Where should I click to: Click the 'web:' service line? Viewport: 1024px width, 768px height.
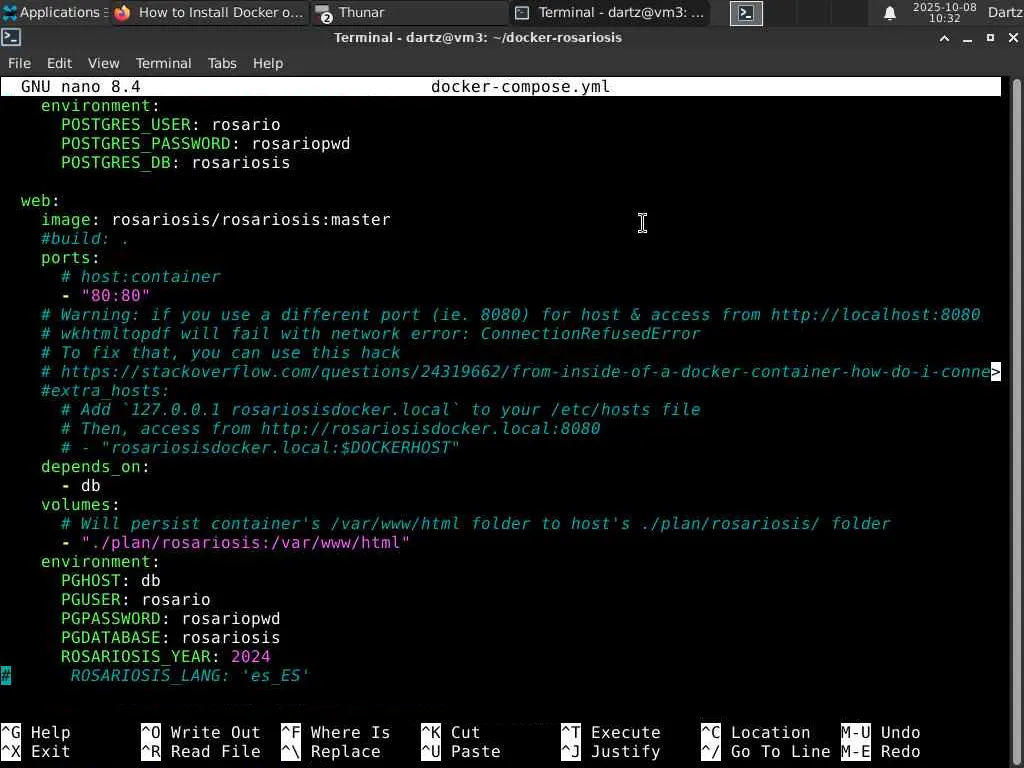(x=40, y=200)
